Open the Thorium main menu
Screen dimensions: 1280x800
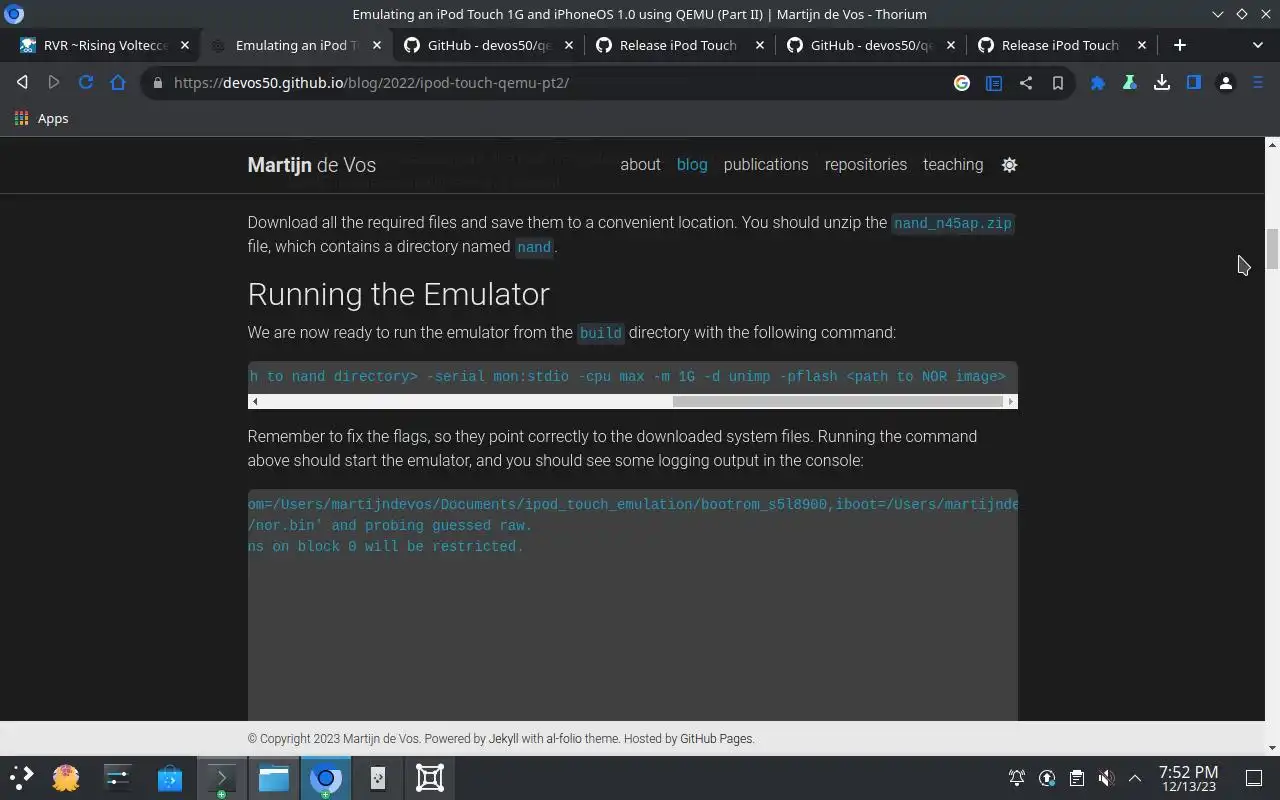pyautogui.click(x=1258, y=83)
